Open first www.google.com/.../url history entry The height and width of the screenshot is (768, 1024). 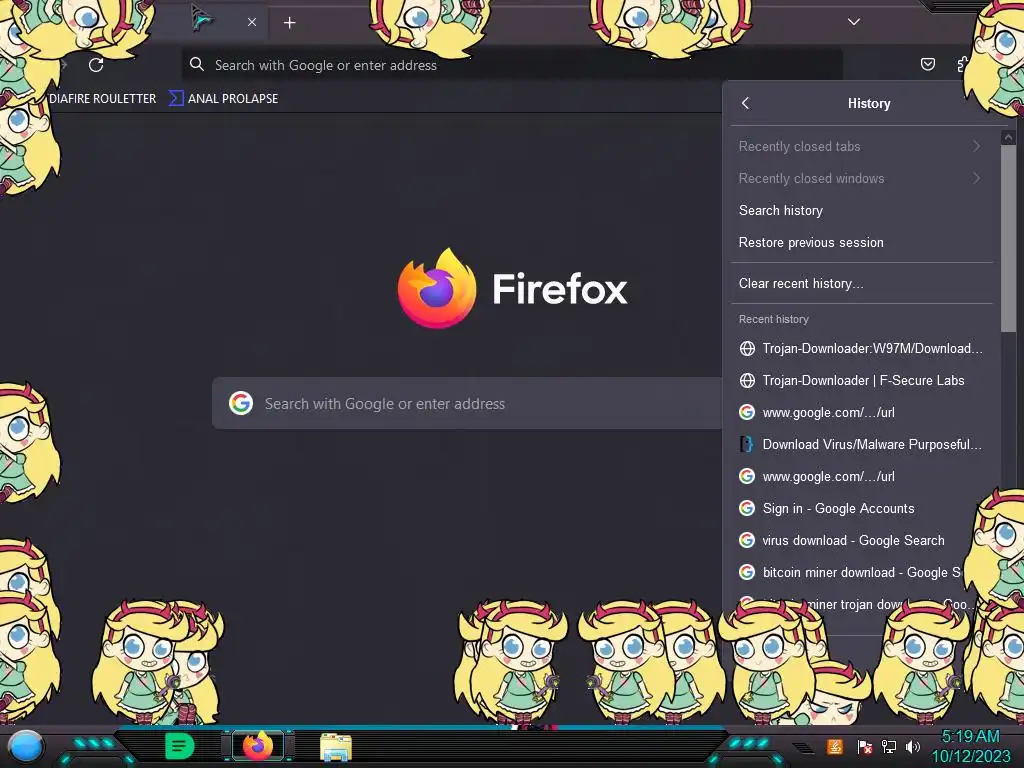[x=861, y=413]
